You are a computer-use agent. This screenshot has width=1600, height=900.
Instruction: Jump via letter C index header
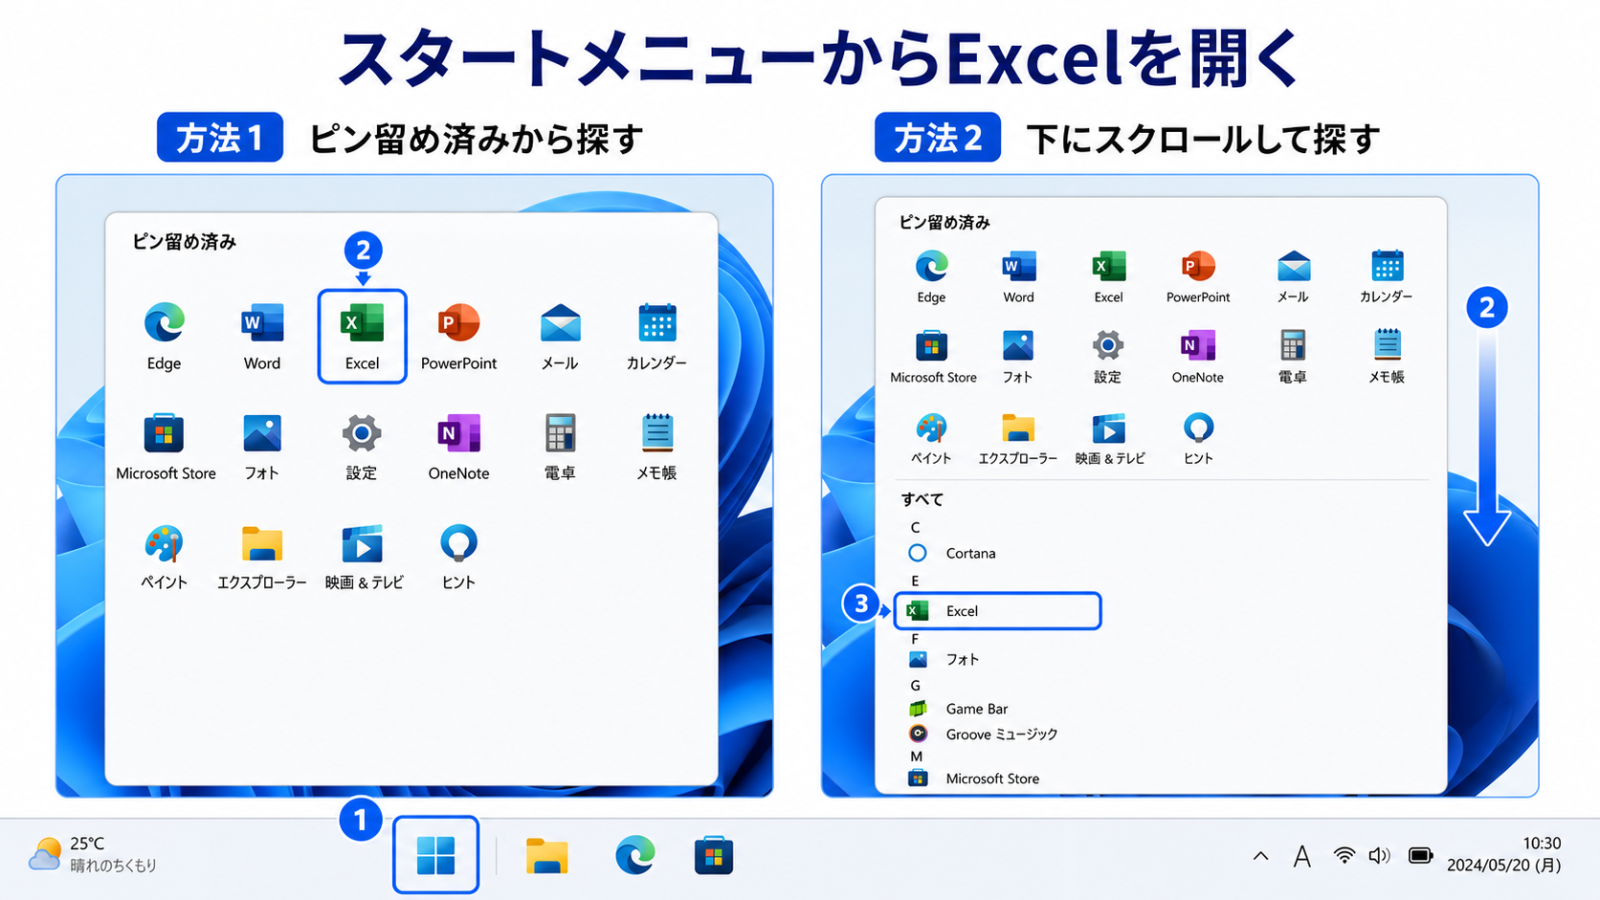tap(915, 527)
